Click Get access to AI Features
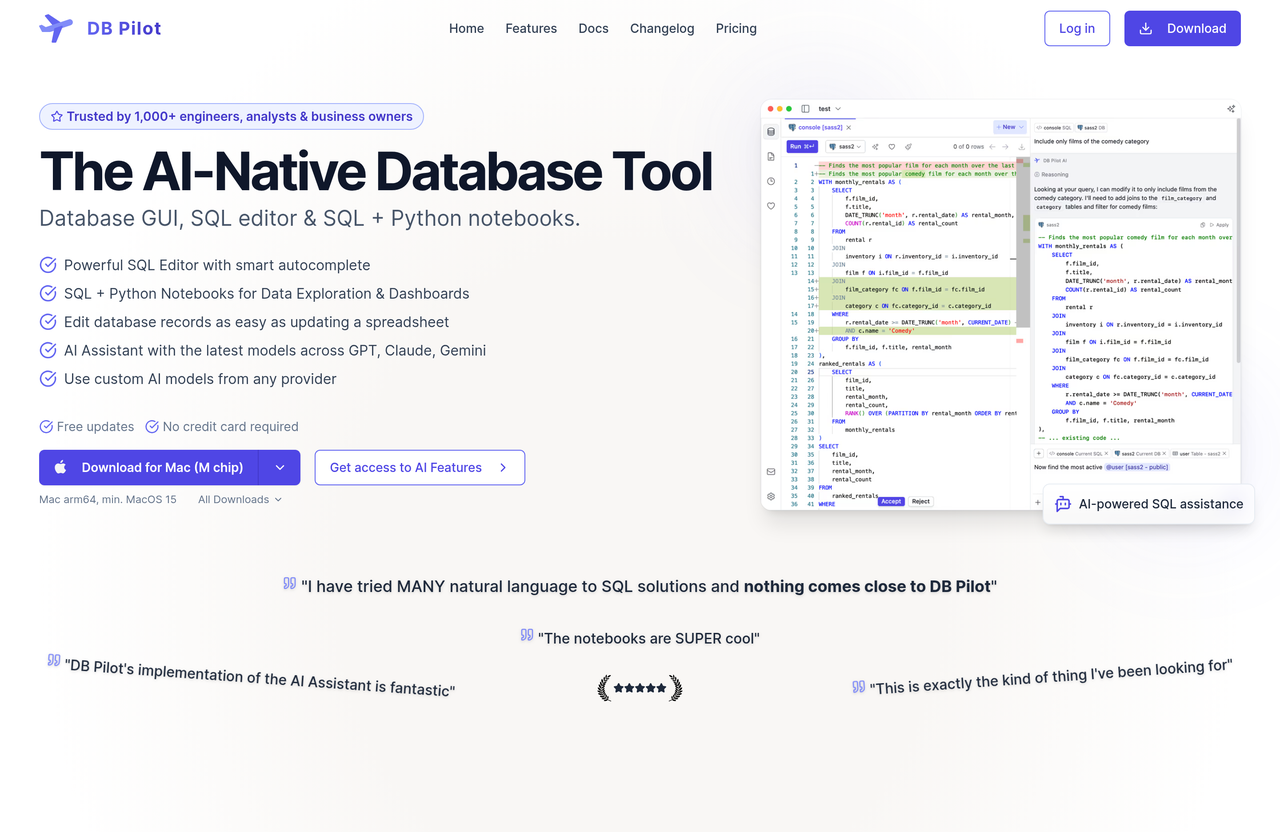Image resolution: width=1280 pixels, height=832 pixels. pyautogui.click(x=420, y=467)
